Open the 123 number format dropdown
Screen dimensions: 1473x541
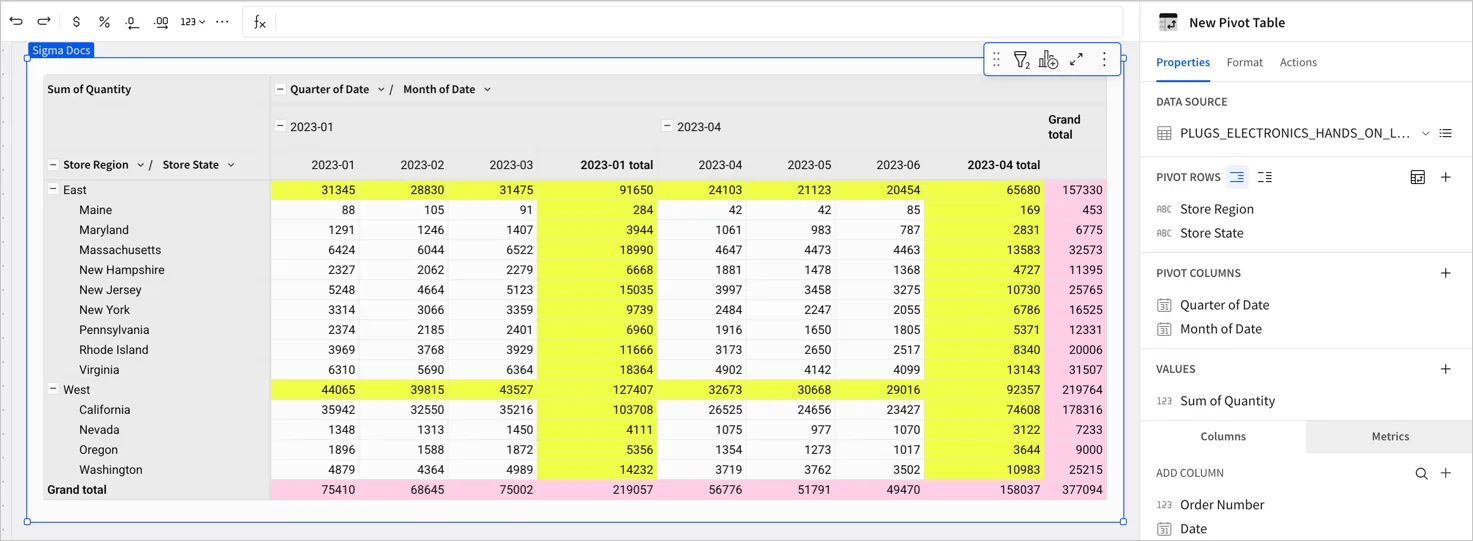tap(193, 21)
